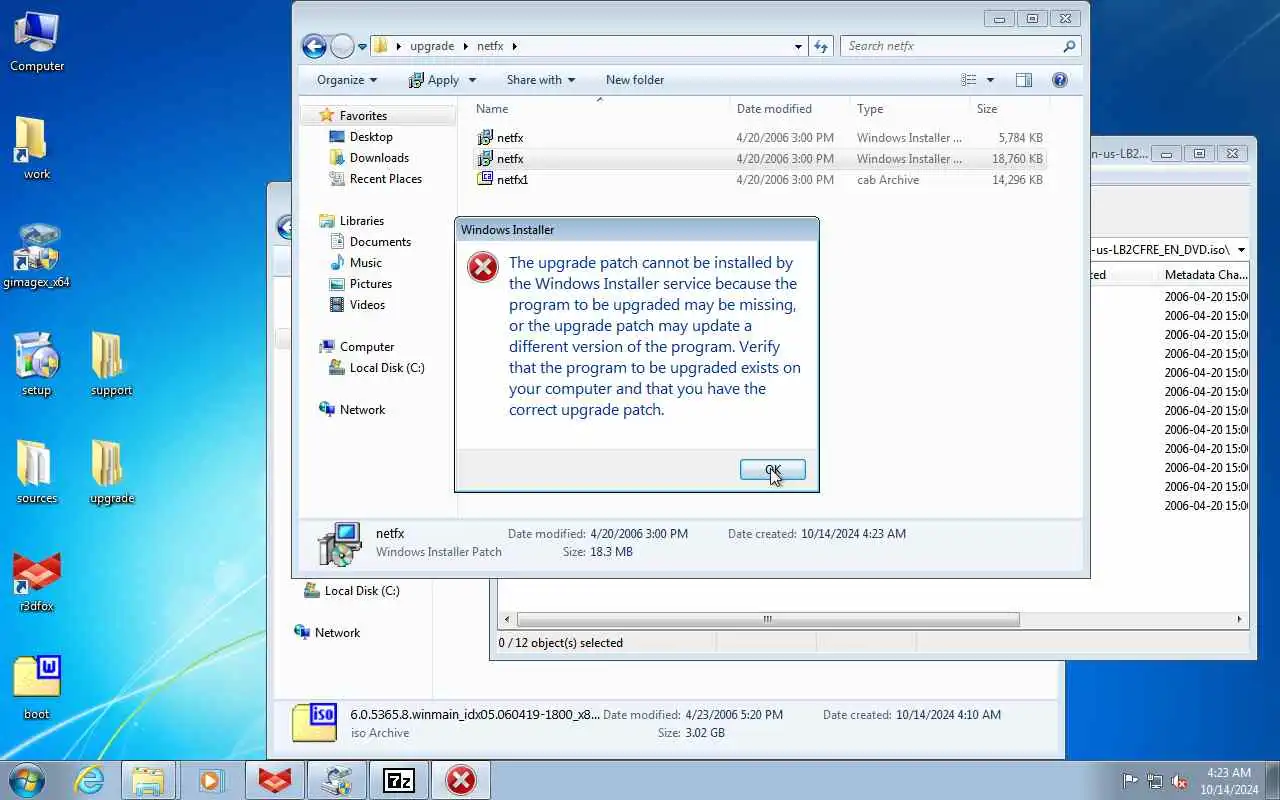
Task: Open the upgrade folder on the desktop
Action: (111, 473)
